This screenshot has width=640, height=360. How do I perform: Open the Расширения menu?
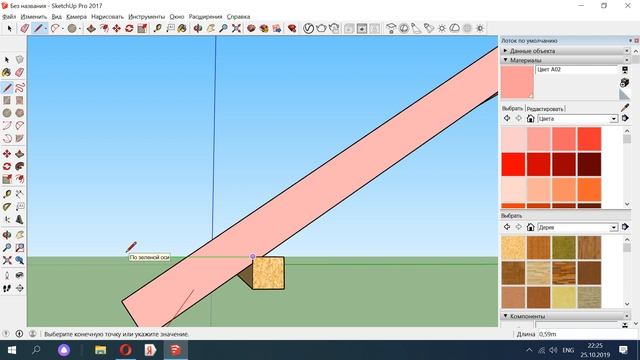point(205,17)
